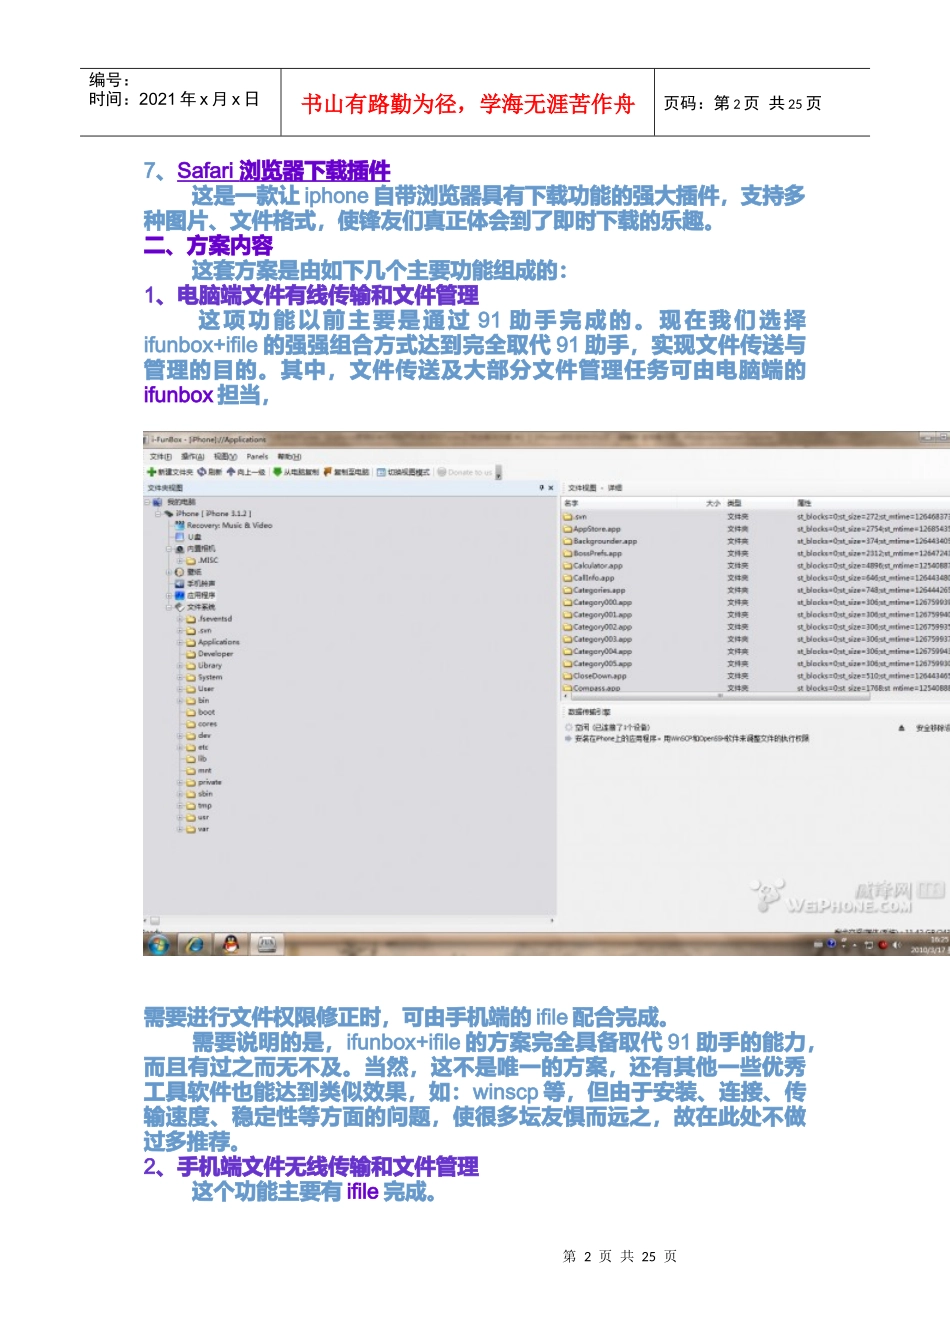950x1344 pixels.
Task: Sort file list by 属性 column
Action: coord(805,503)
